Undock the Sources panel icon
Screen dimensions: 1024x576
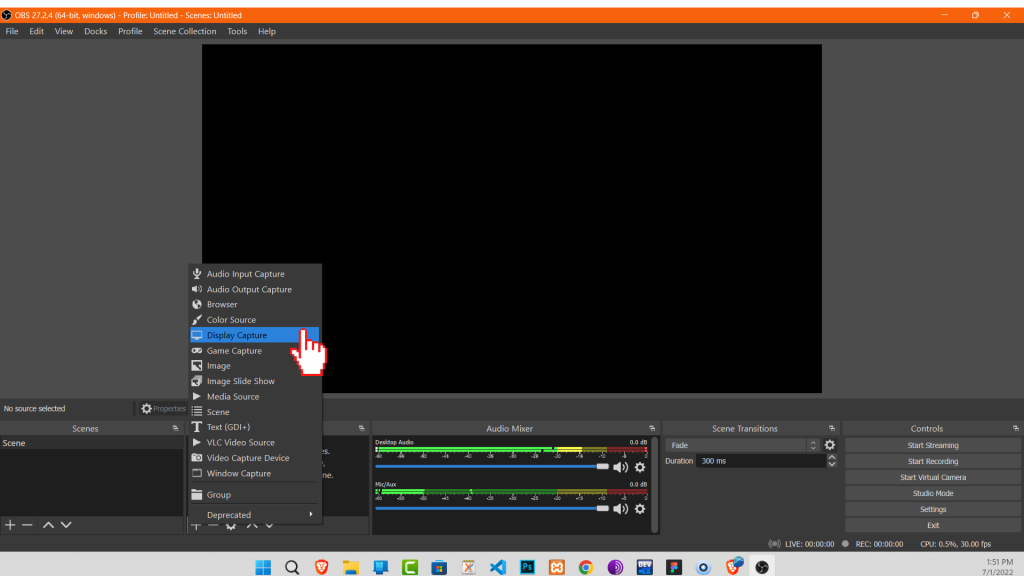click(361, 428)
